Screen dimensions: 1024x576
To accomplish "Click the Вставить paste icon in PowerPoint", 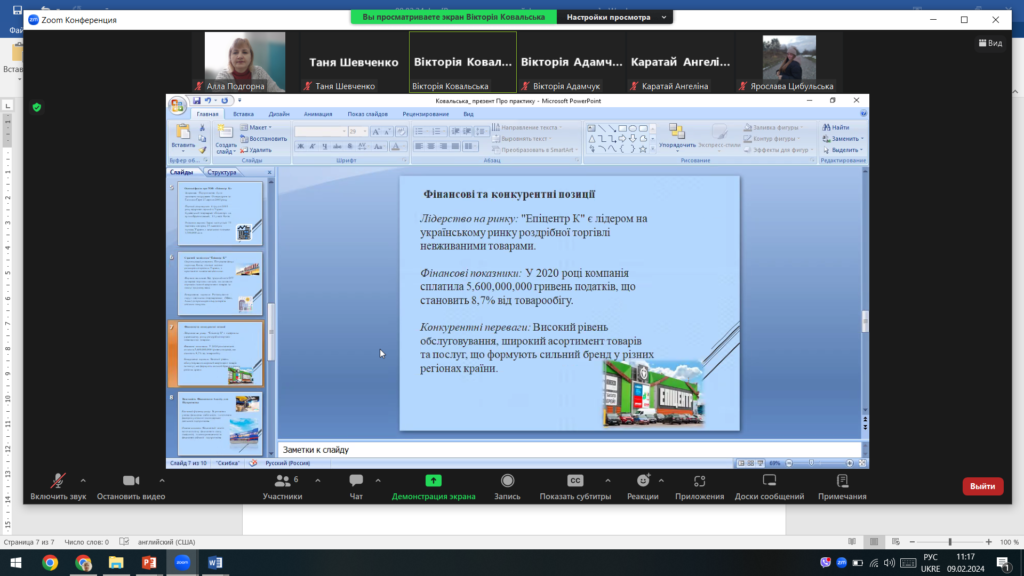I will 183,133.
